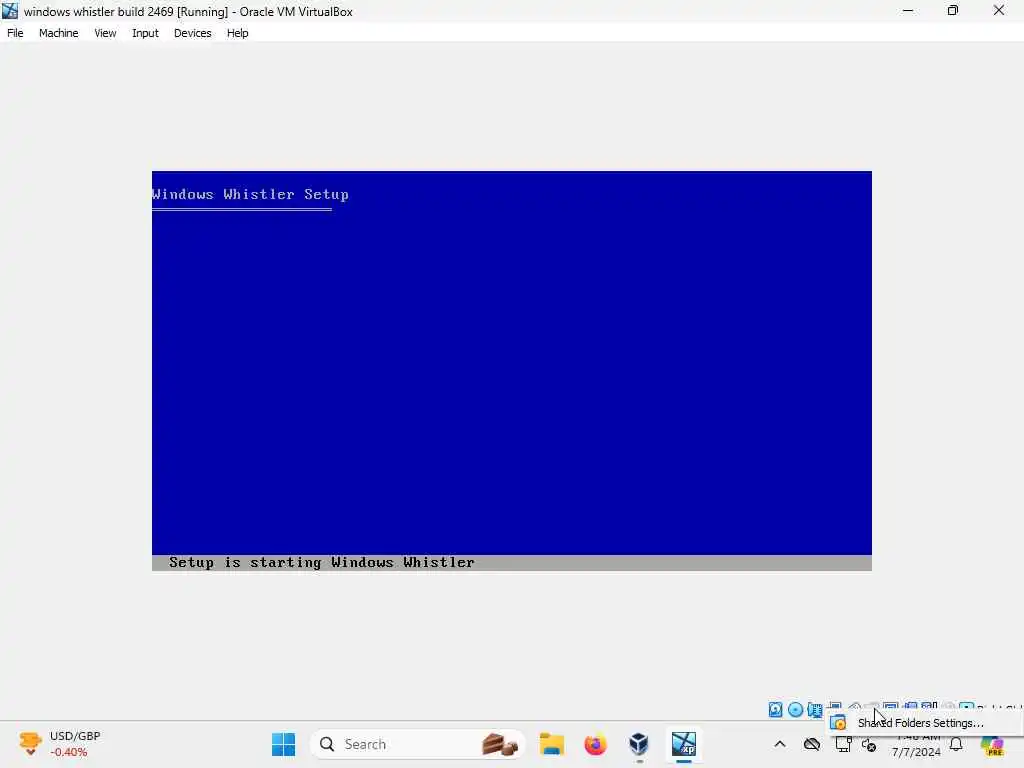Viewport: 1024px width, 768px height.
Task: Open the Input menu
Action: pyautogui.click(x=145, y=33)
